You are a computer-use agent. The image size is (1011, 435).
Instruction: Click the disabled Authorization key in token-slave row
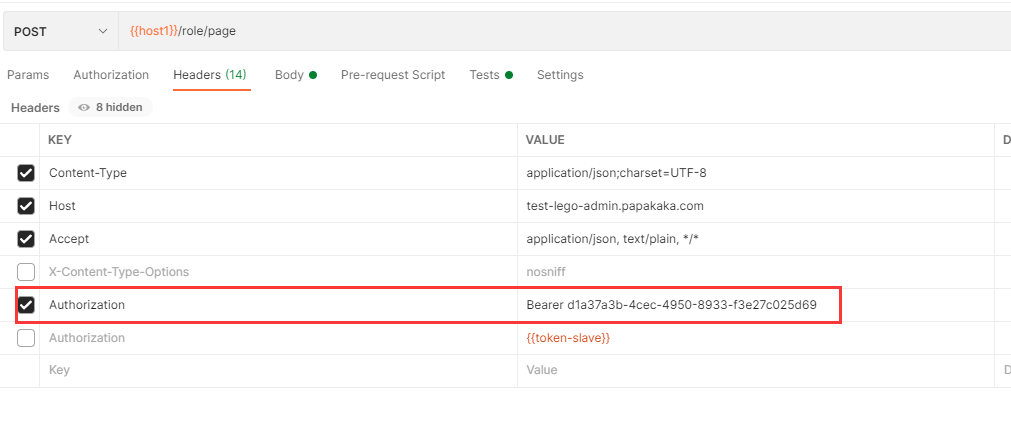coord(279,338)
